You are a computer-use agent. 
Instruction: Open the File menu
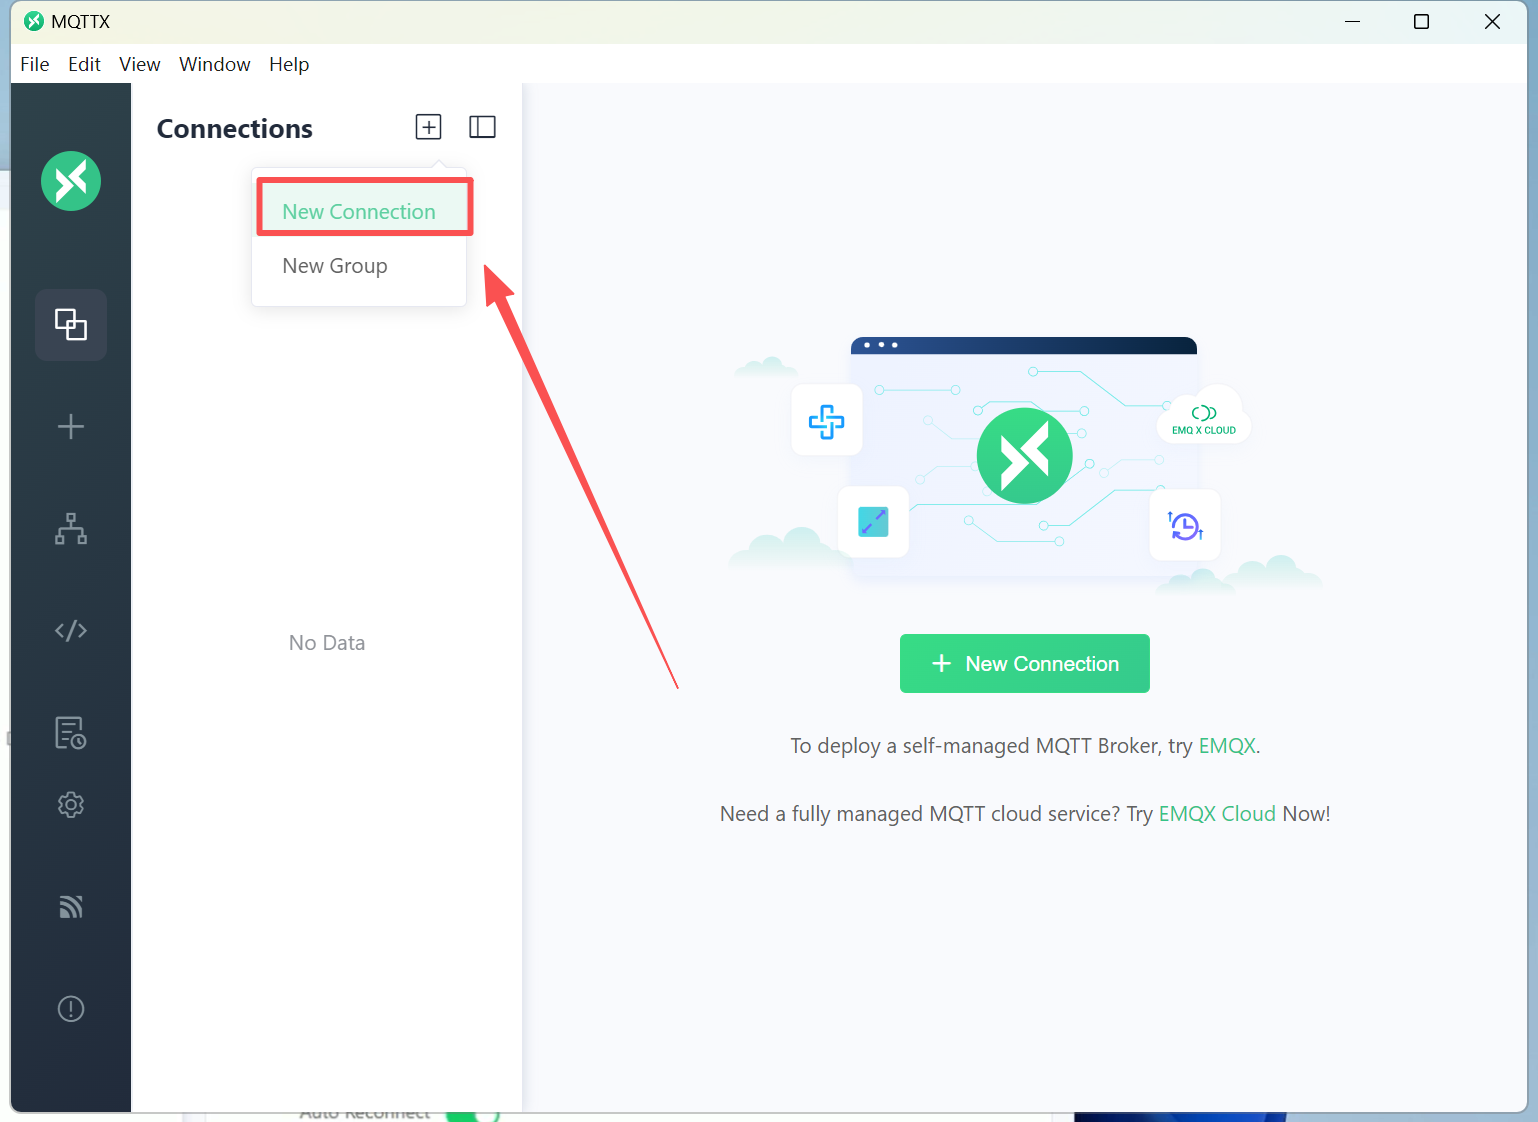35,64
